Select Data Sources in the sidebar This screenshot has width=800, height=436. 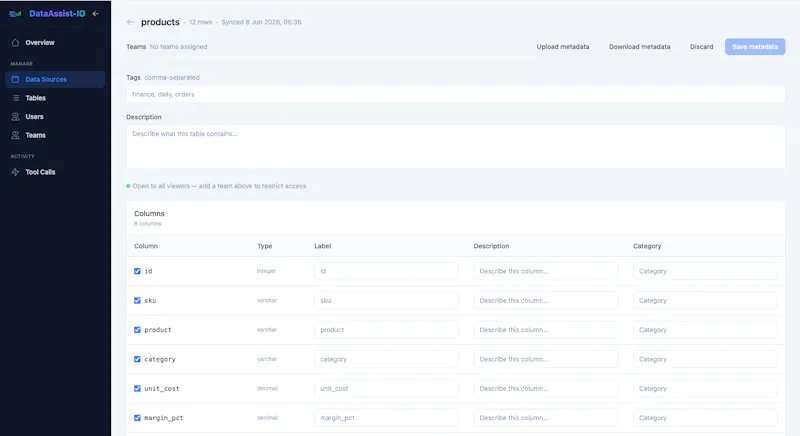55,80
